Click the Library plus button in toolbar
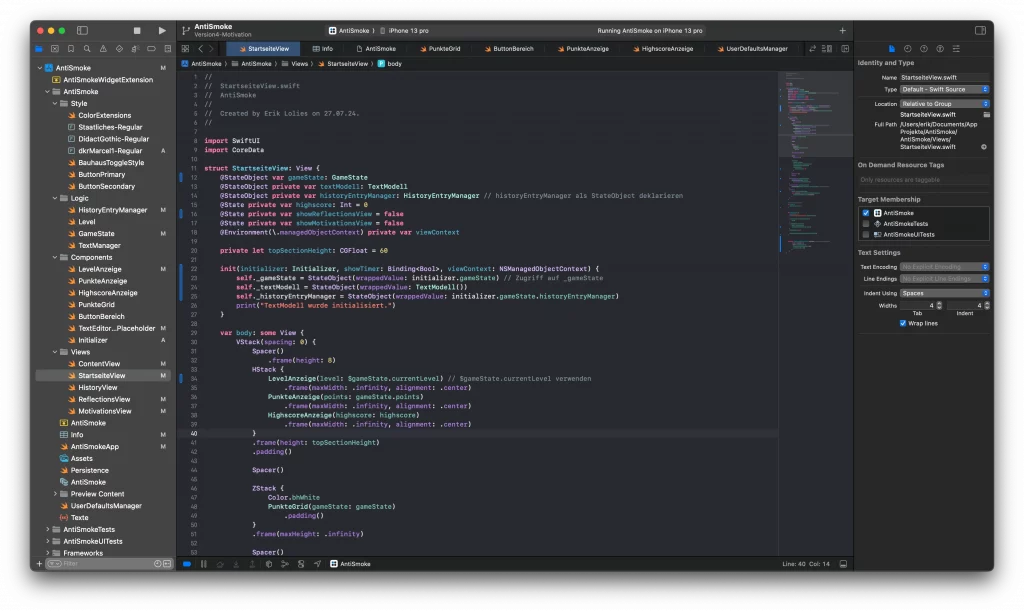This screenshot has width=1024, height=611. coord(842,31)
